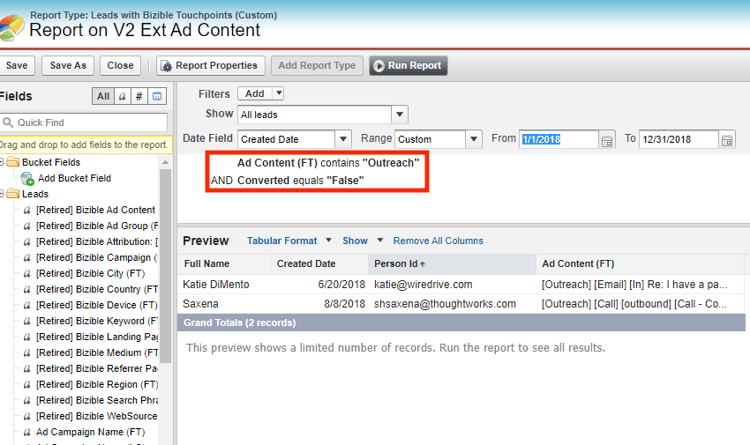Viewport: 750px width, 445px height.
Task: Click the From date input field
Action: point(559,139)
